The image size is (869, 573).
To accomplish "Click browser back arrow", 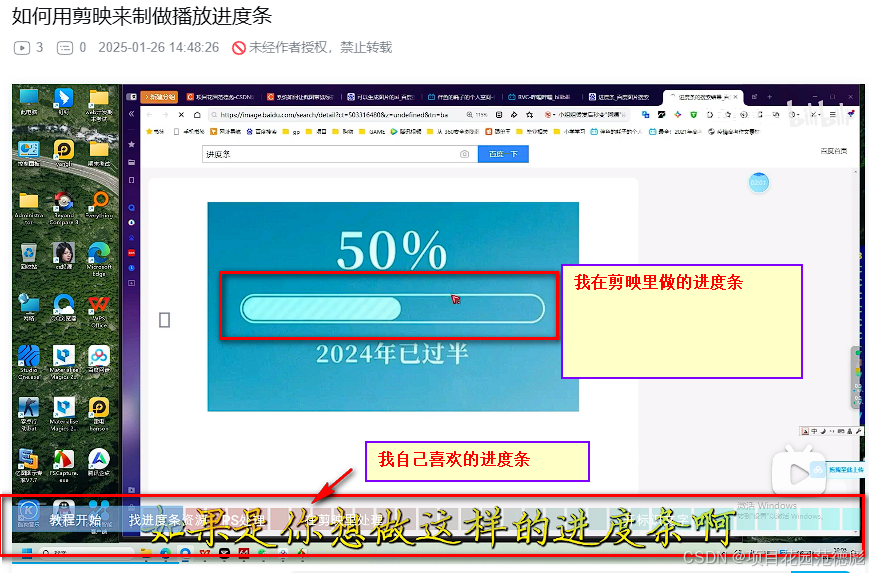I will tap(150, 115).
